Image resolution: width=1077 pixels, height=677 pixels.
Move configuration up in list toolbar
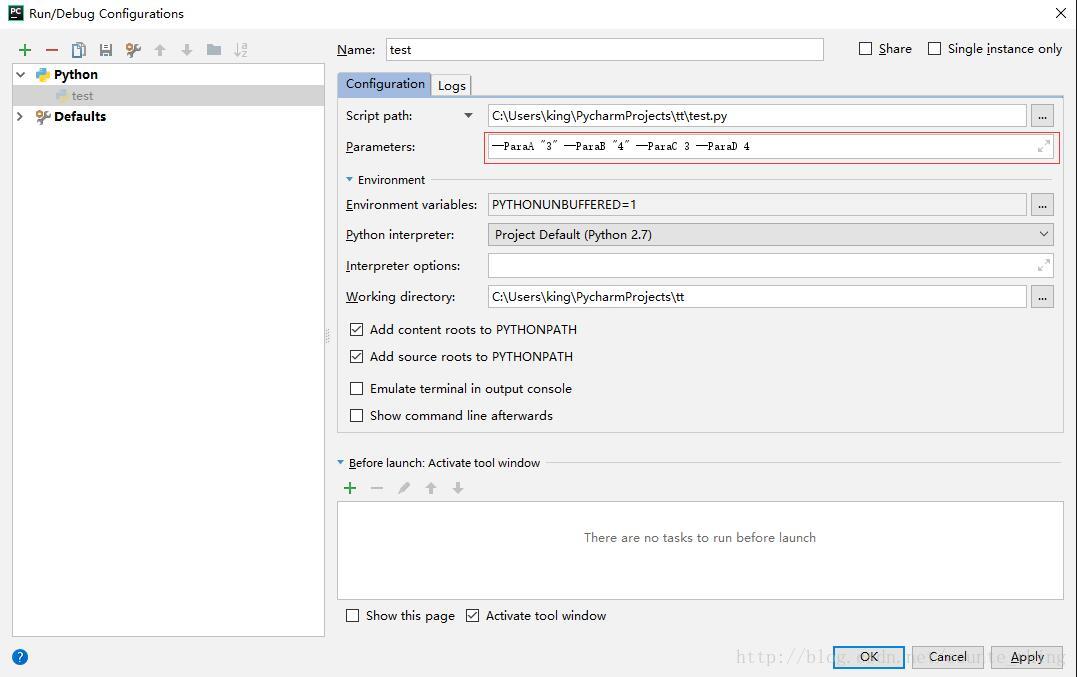click(160, 49)
